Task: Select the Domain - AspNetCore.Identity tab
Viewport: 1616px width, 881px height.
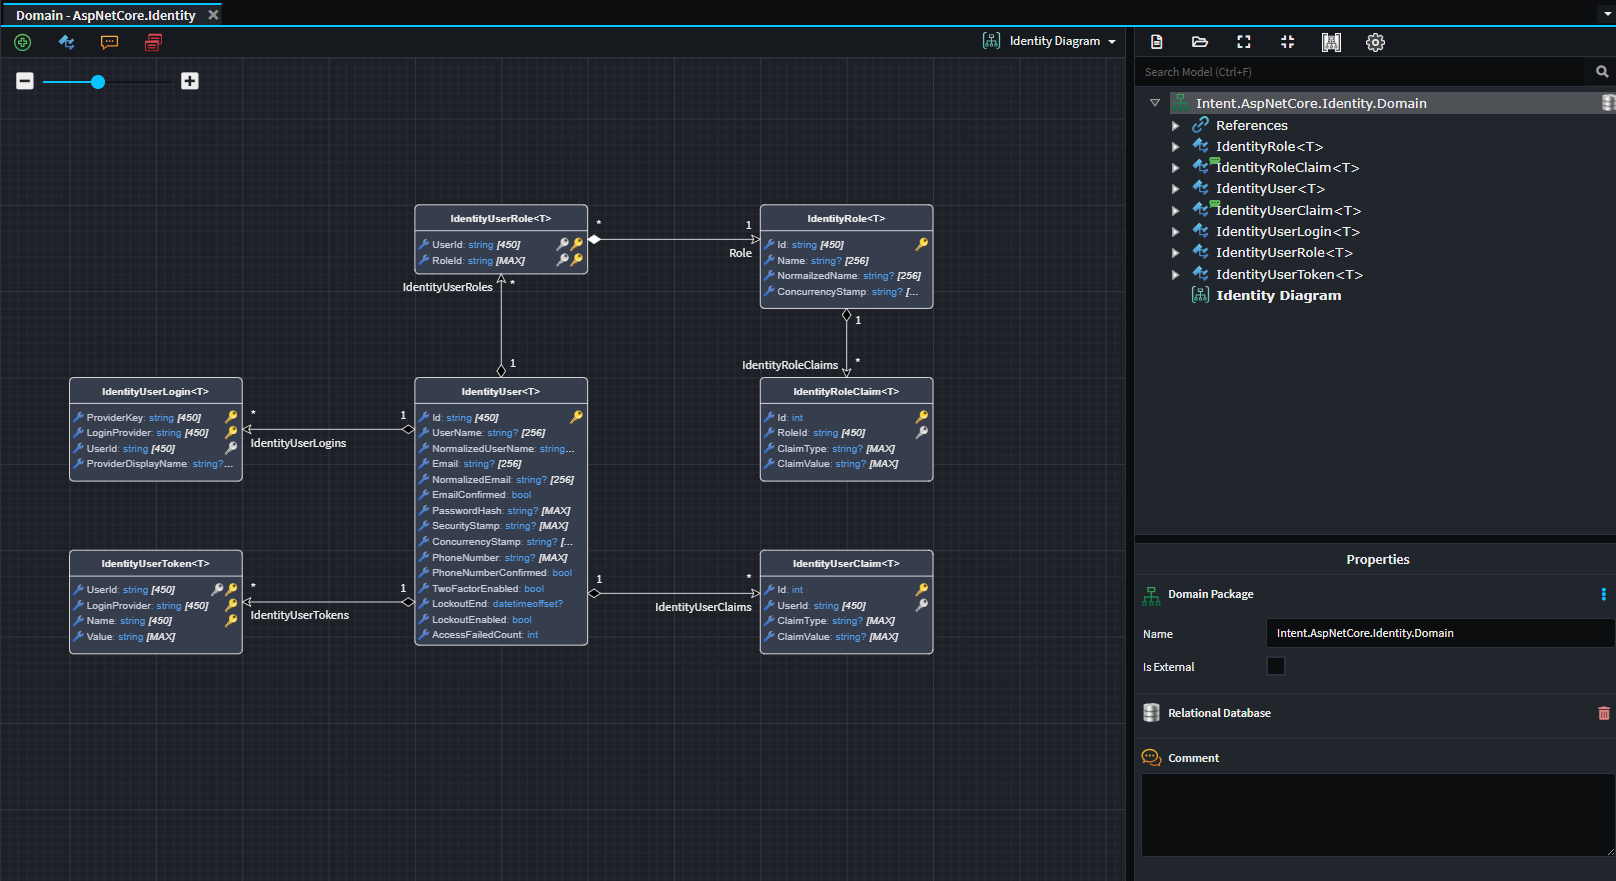Action: tap(106, 15)
